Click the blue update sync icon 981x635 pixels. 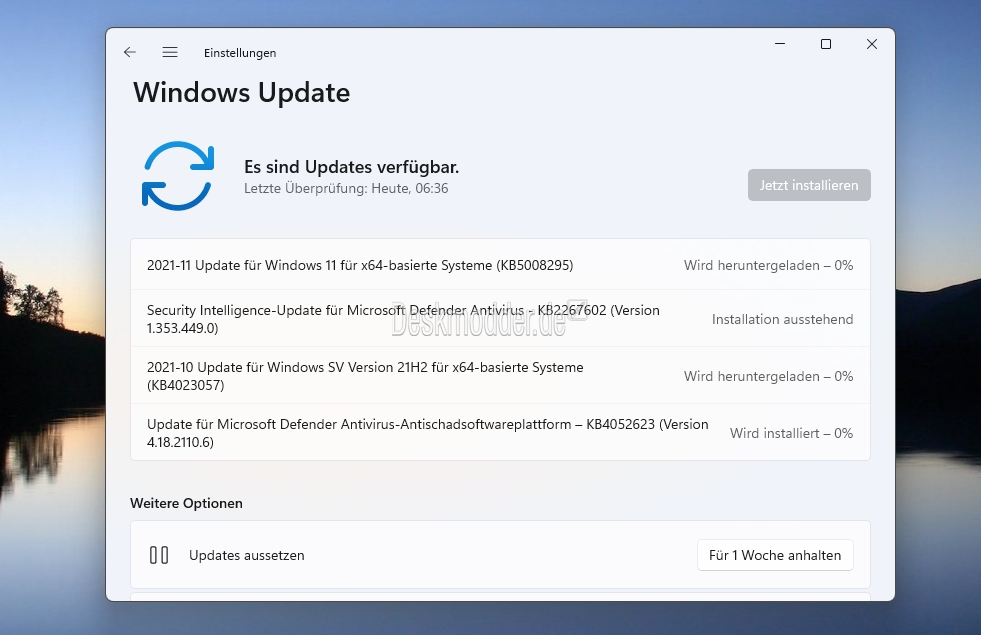[x=178, y=176]
